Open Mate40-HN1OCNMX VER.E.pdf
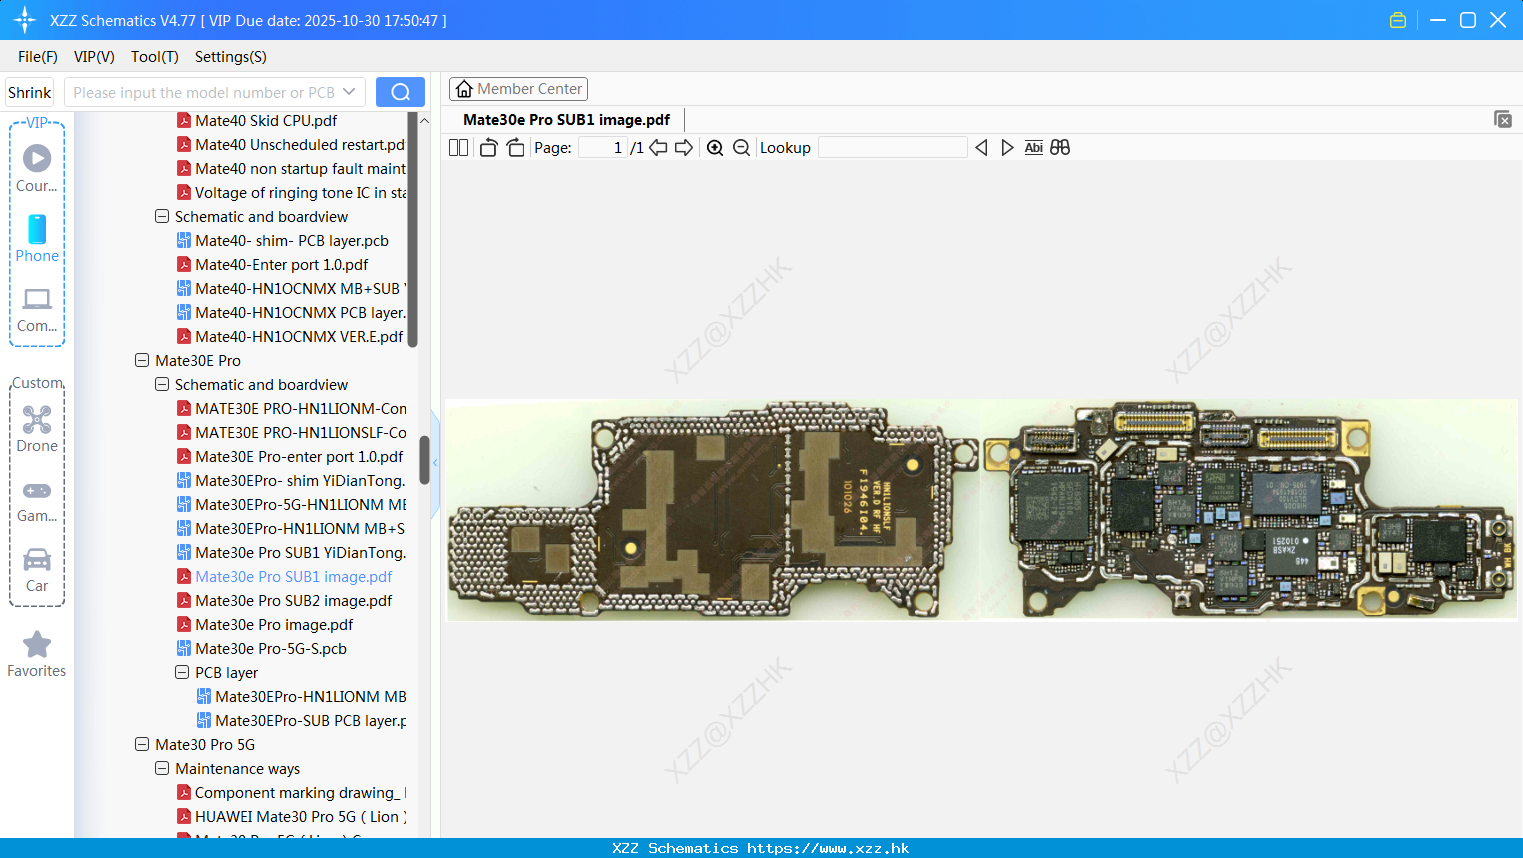The height and width of the screenshot is (858, 1523). tap(299, 336)
